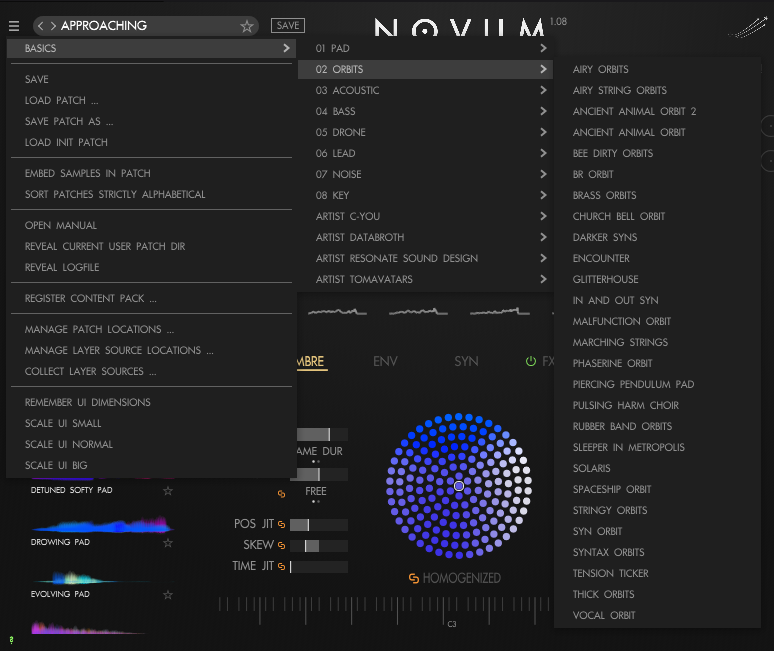The width and height of the screenshot is (774, 651).
Task: Toggle Sort Patches Strictly Alphabetical
Action: 151,194
